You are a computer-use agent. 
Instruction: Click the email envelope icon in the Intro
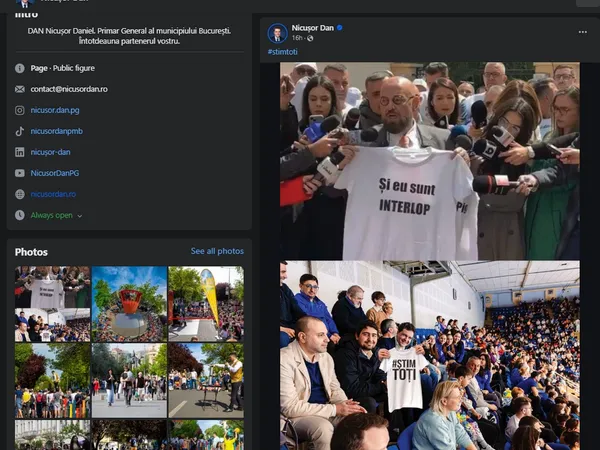(x=20, y=89)
